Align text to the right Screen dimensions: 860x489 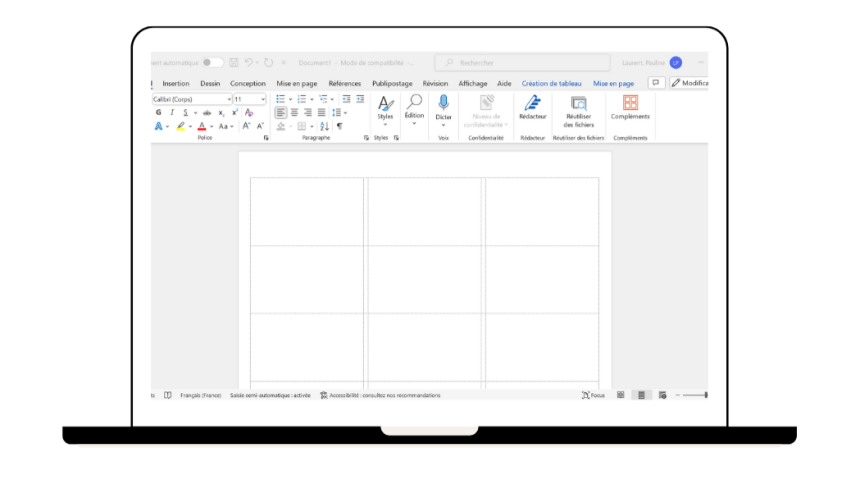click(x=308, y=112)
